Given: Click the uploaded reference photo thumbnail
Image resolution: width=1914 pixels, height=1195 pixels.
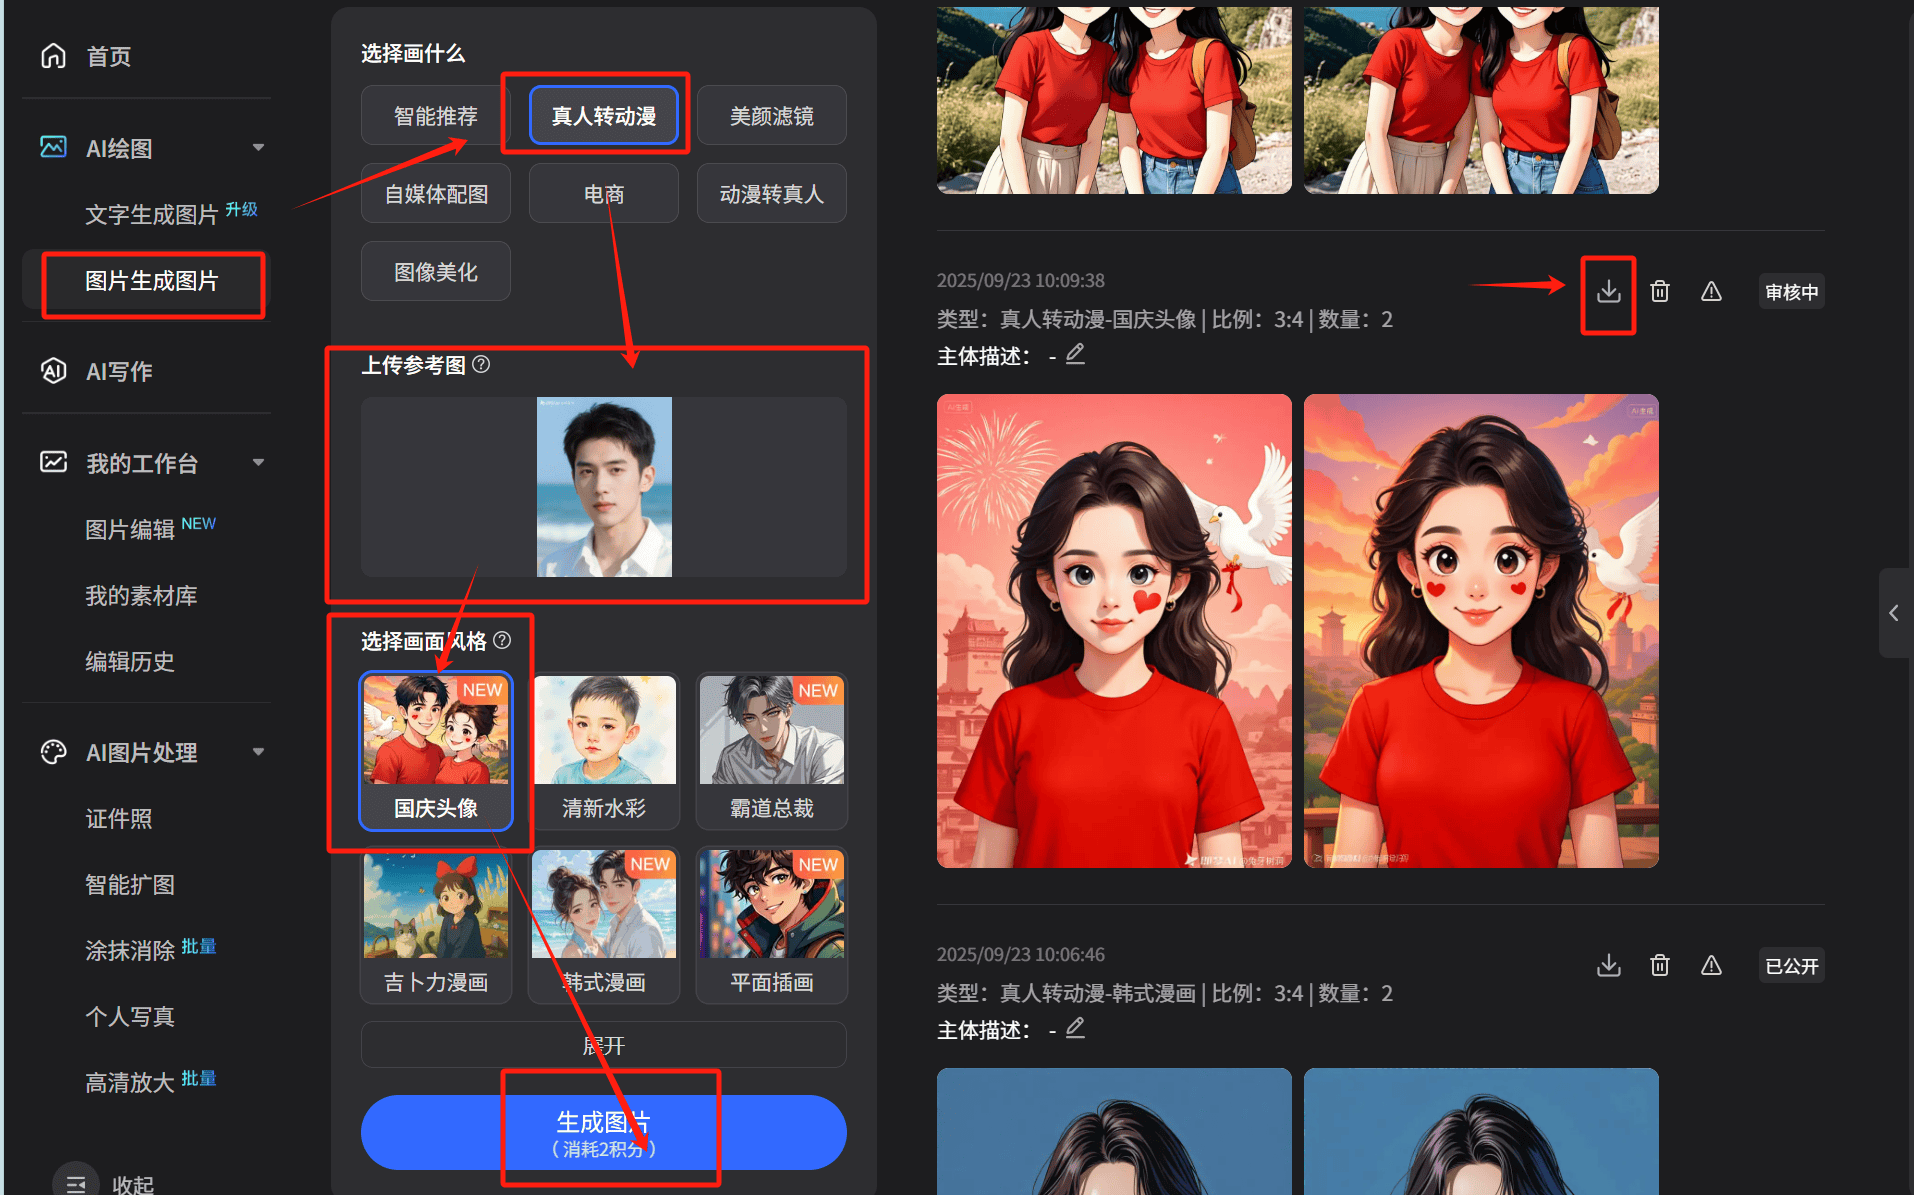Looking at the screenshot, I should coord(604,487).
